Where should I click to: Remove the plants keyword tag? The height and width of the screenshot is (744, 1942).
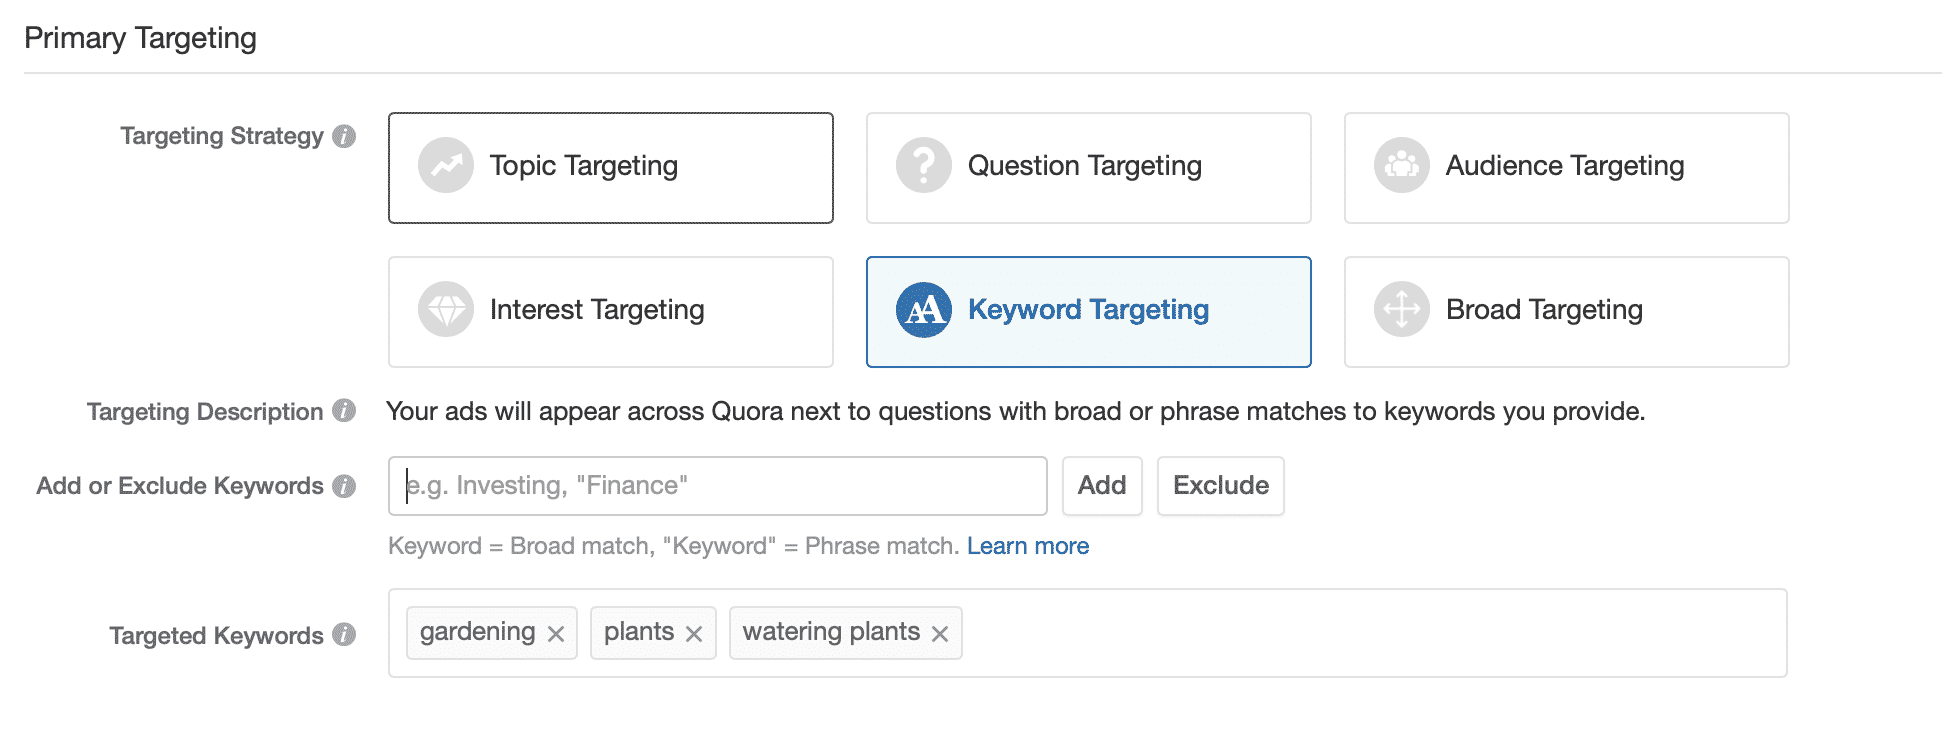point(694,634)
